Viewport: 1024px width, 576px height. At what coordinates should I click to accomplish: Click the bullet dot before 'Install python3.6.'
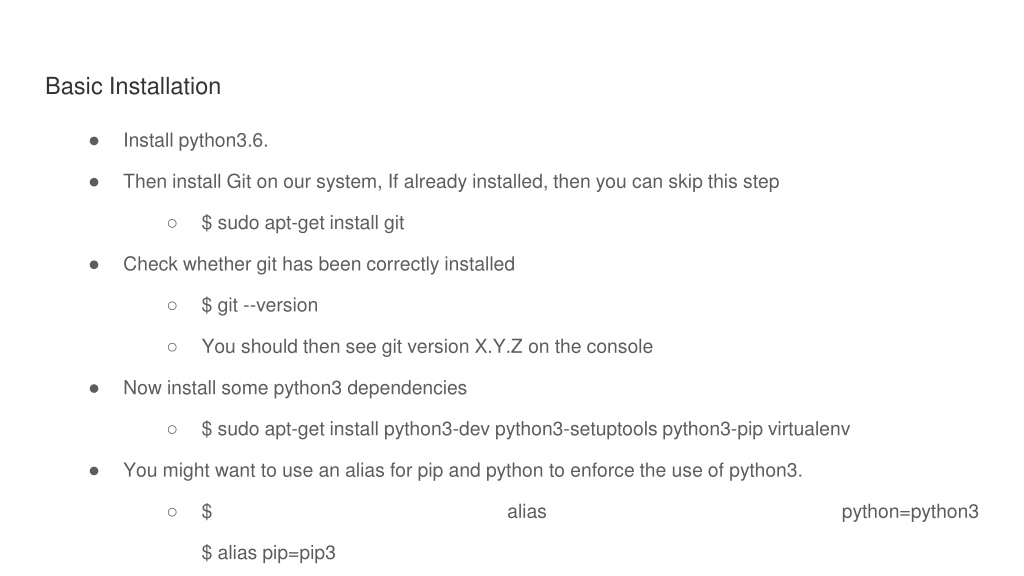tap(94, 141)
